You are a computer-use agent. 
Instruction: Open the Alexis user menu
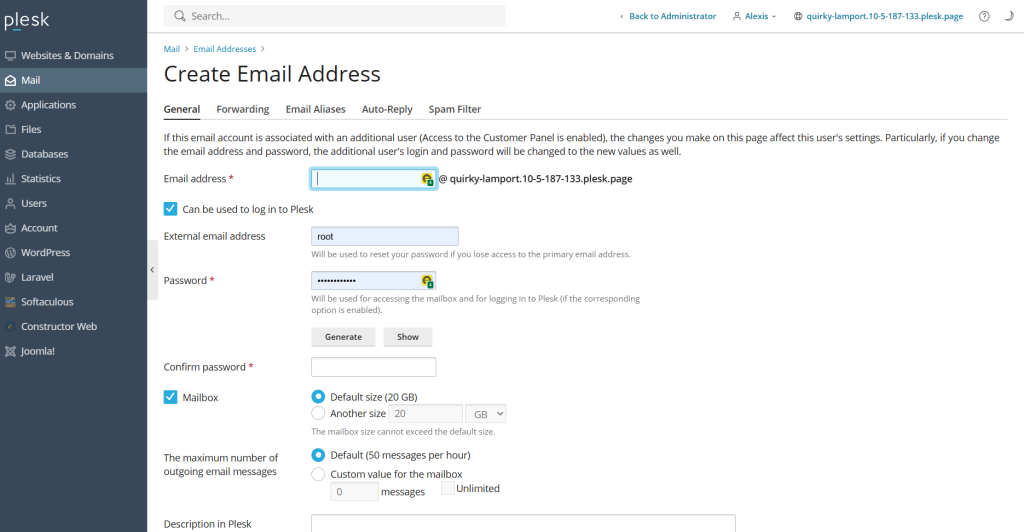[754, 16]
